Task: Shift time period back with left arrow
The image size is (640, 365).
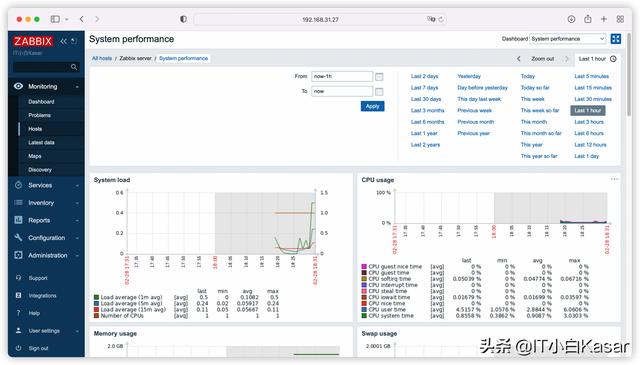Action: pos(519,59)
